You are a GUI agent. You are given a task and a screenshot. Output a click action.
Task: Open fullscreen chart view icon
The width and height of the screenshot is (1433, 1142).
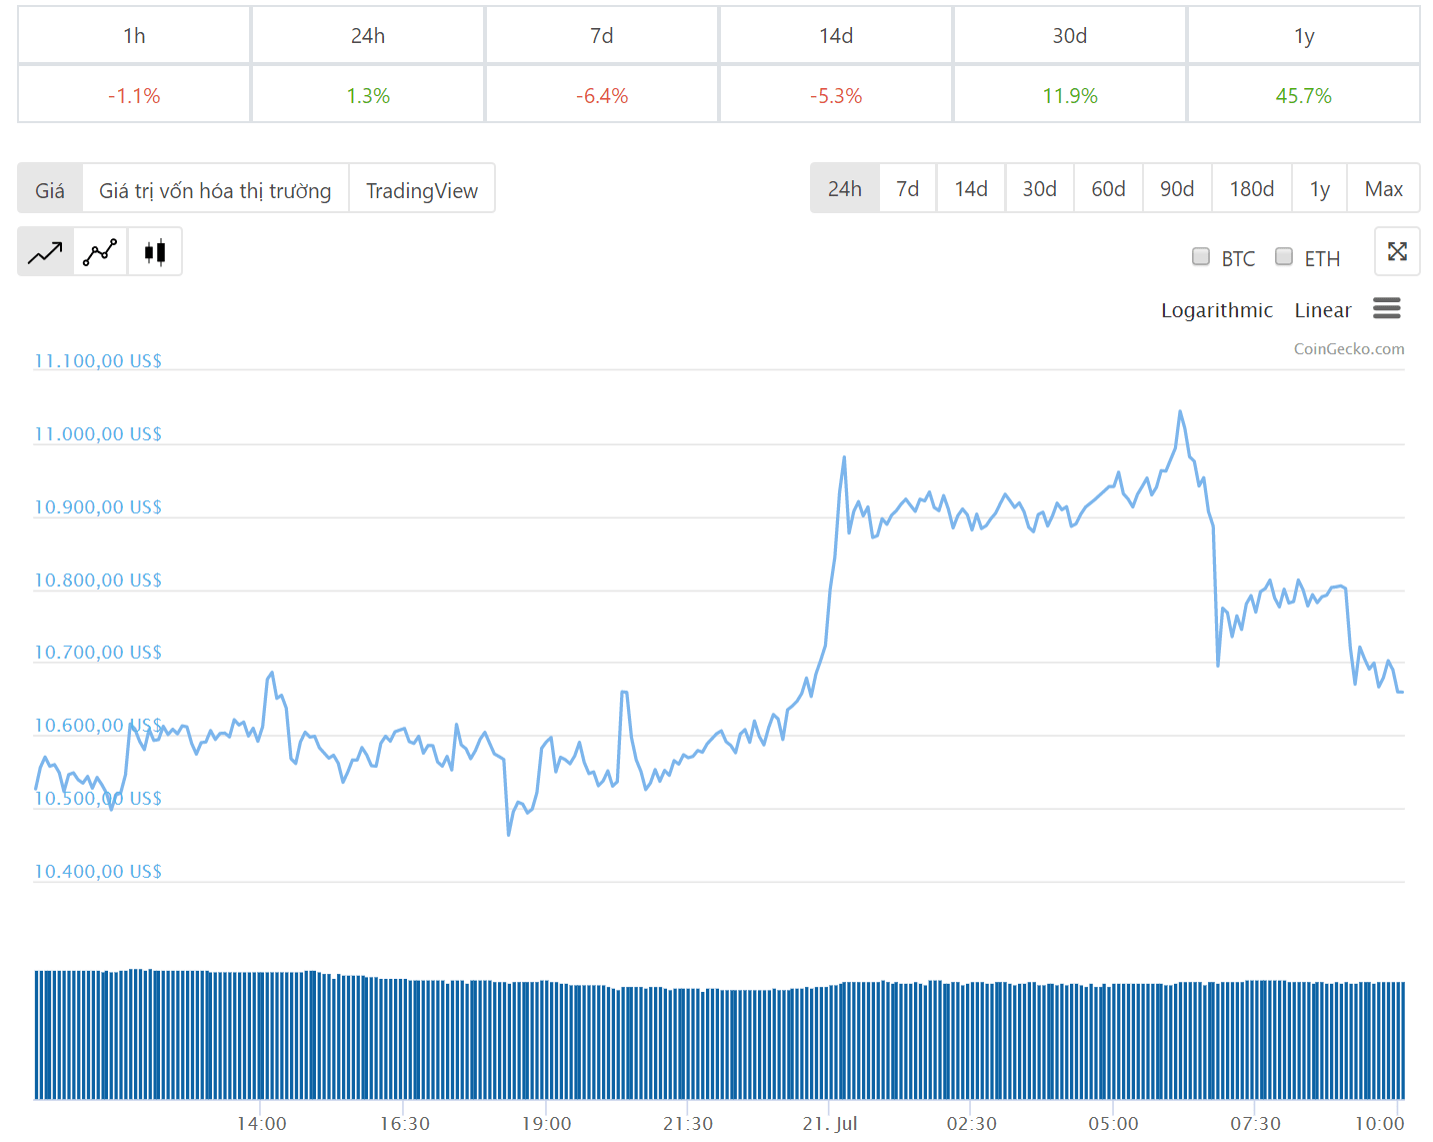(1397, 251)
